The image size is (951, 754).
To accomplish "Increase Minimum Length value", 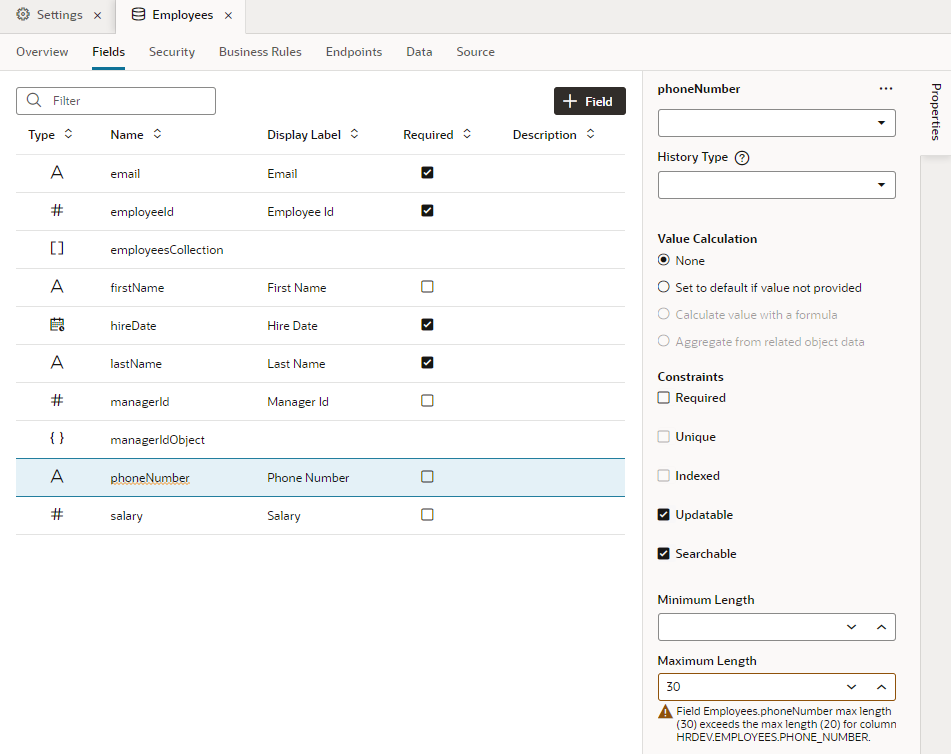I will 881,627.
